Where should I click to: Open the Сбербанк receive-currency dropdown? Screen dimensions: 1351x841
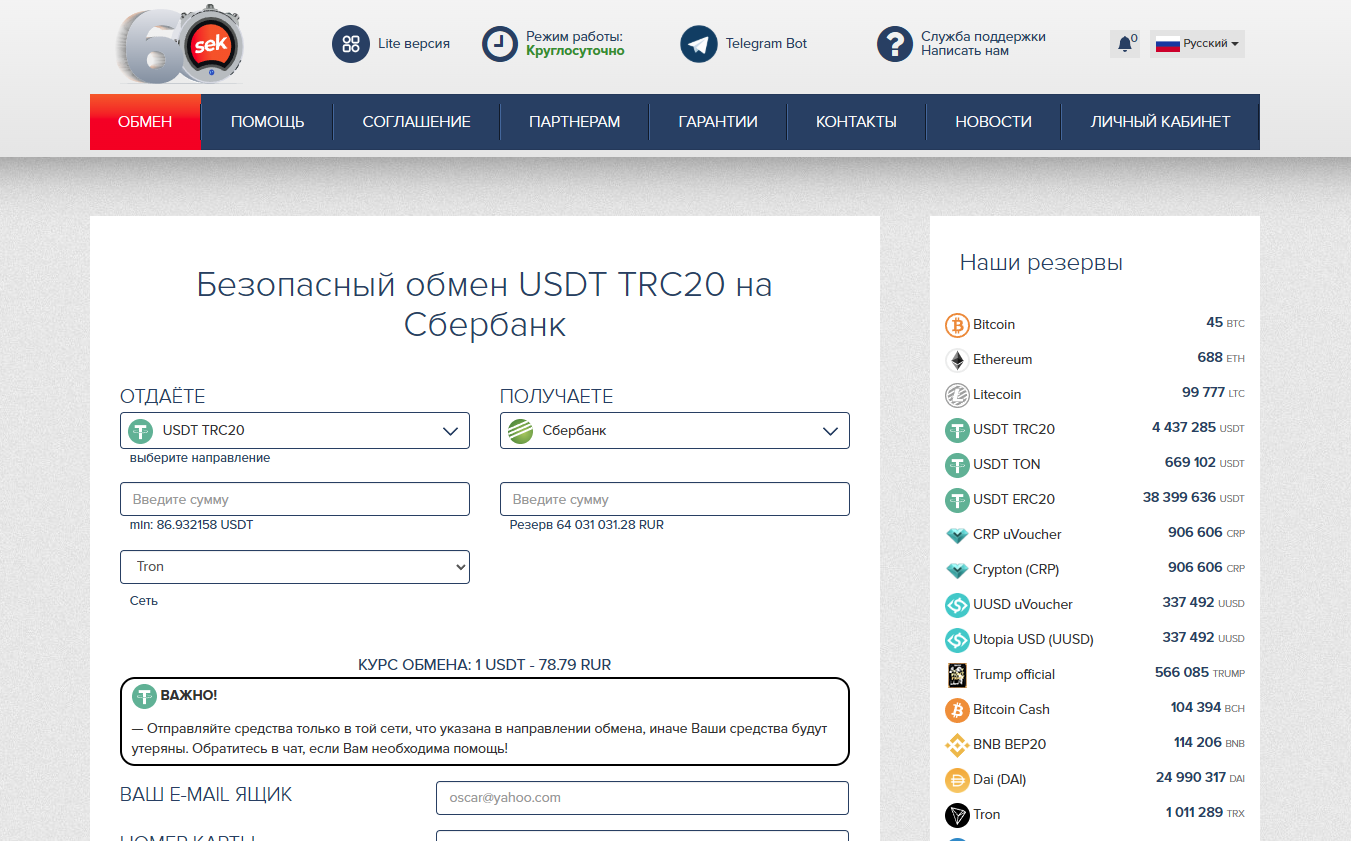click(675, 431)
